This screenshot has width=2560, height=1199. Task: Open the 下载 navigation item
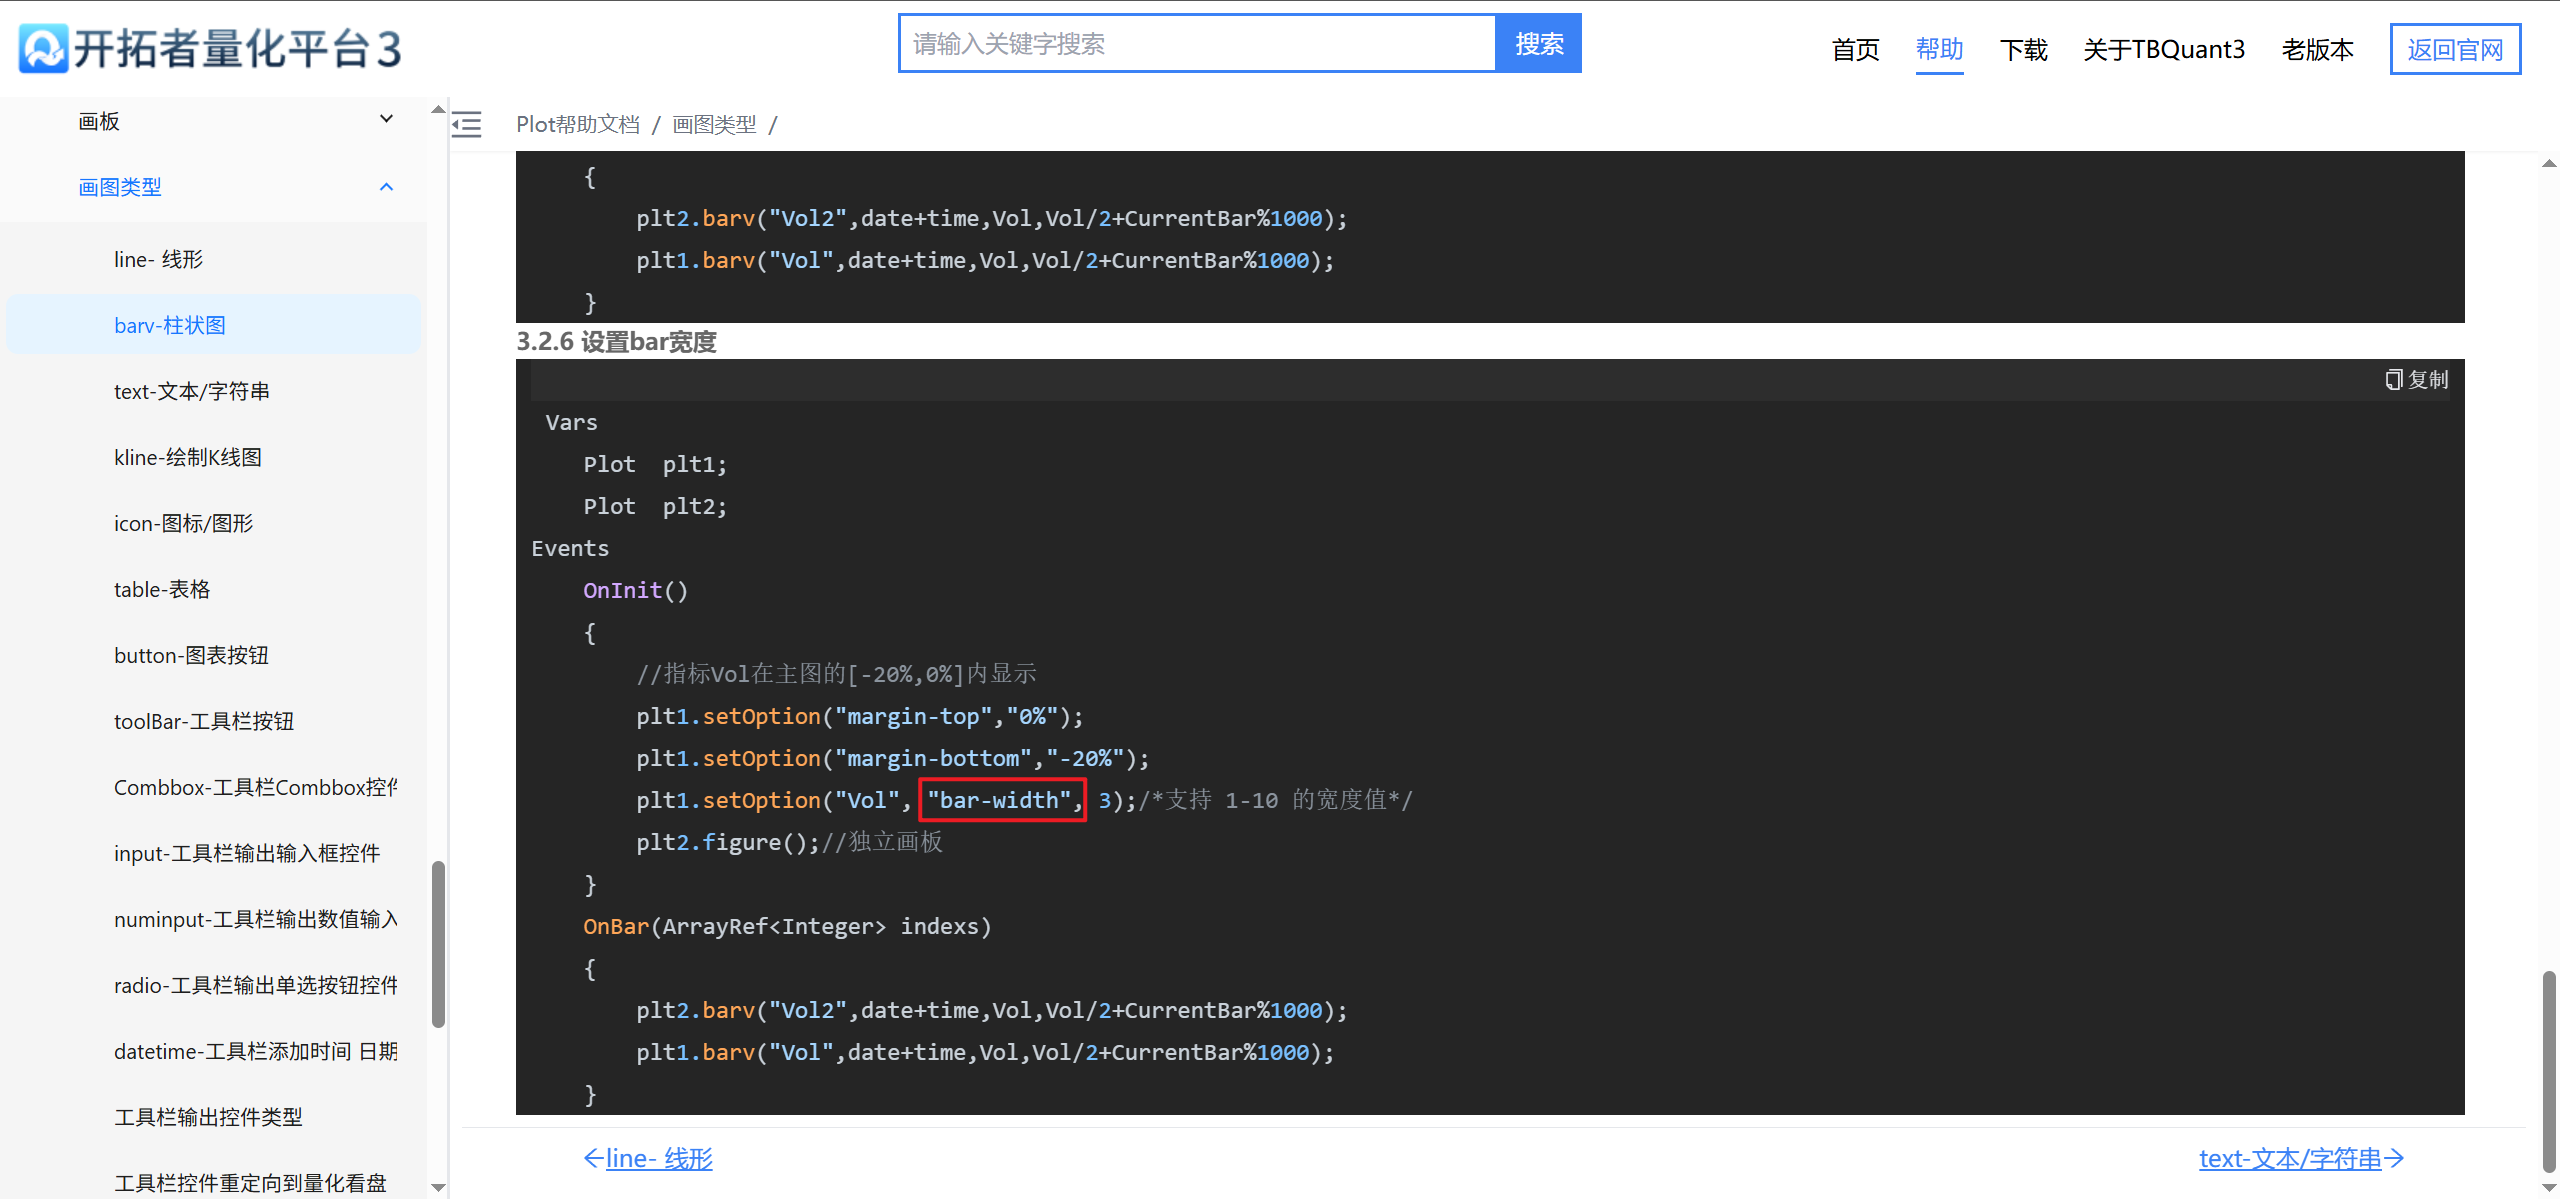click(x=2023, y=50)
